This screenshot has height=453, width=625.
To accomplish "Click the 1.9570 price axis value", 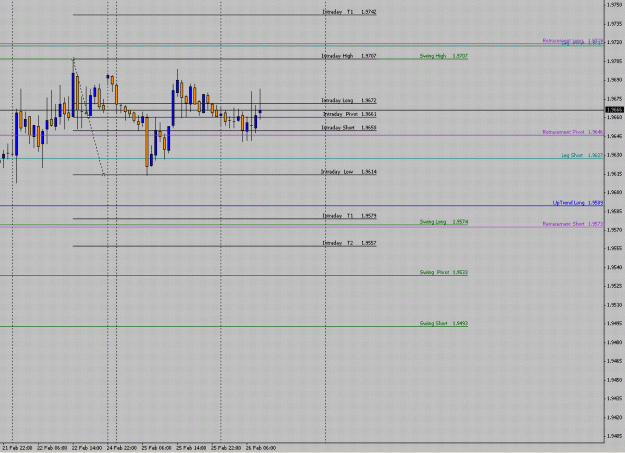I will pyautogui.click(x=614, y=230).
